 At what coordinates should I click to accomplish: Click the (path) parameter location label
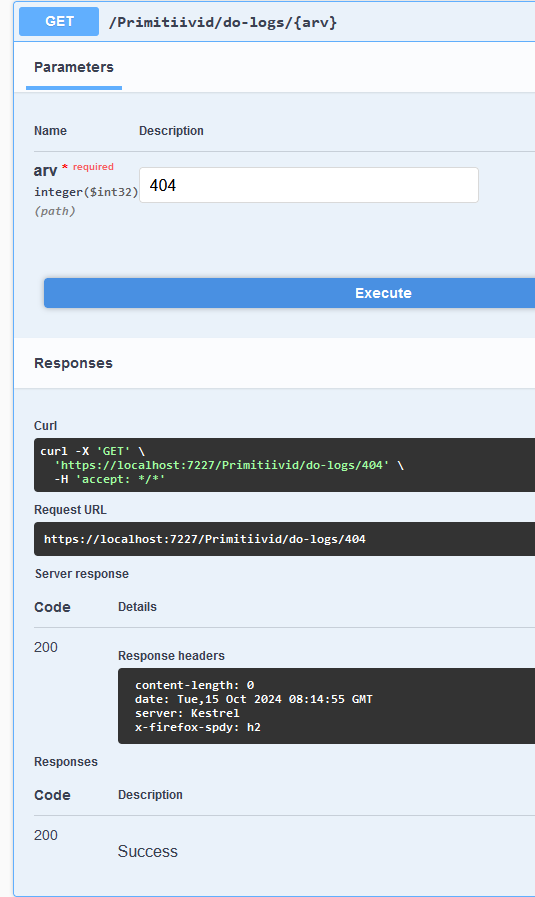click(x=54, y=211)
